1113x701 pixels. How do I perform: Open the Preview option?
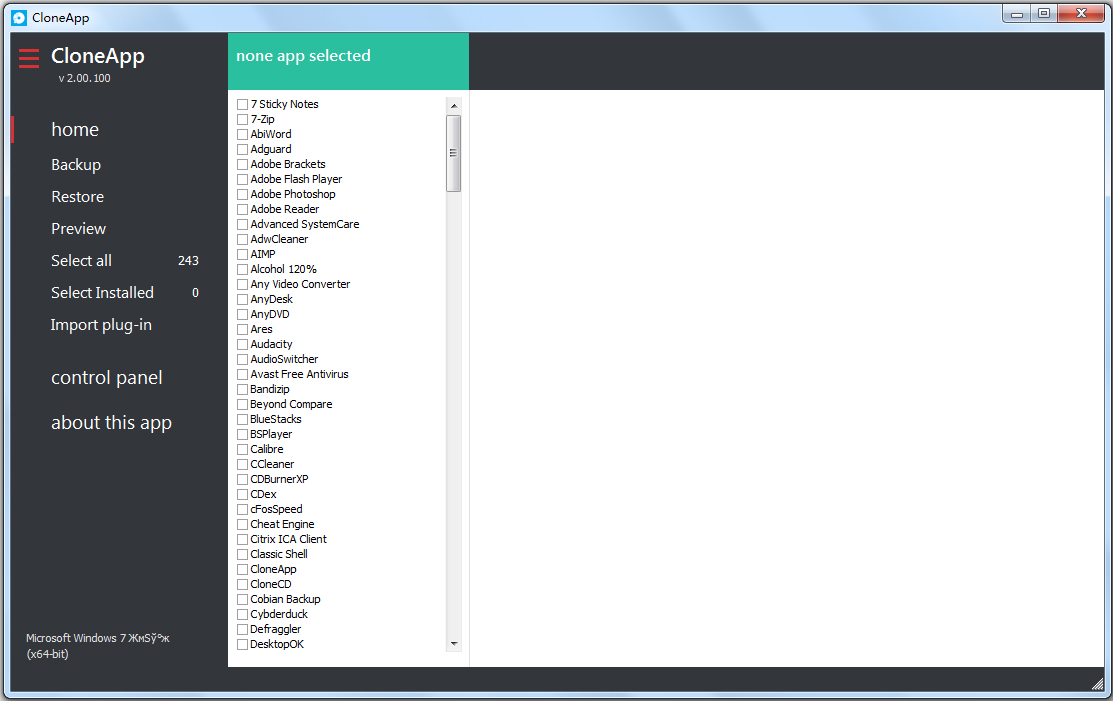78,228
